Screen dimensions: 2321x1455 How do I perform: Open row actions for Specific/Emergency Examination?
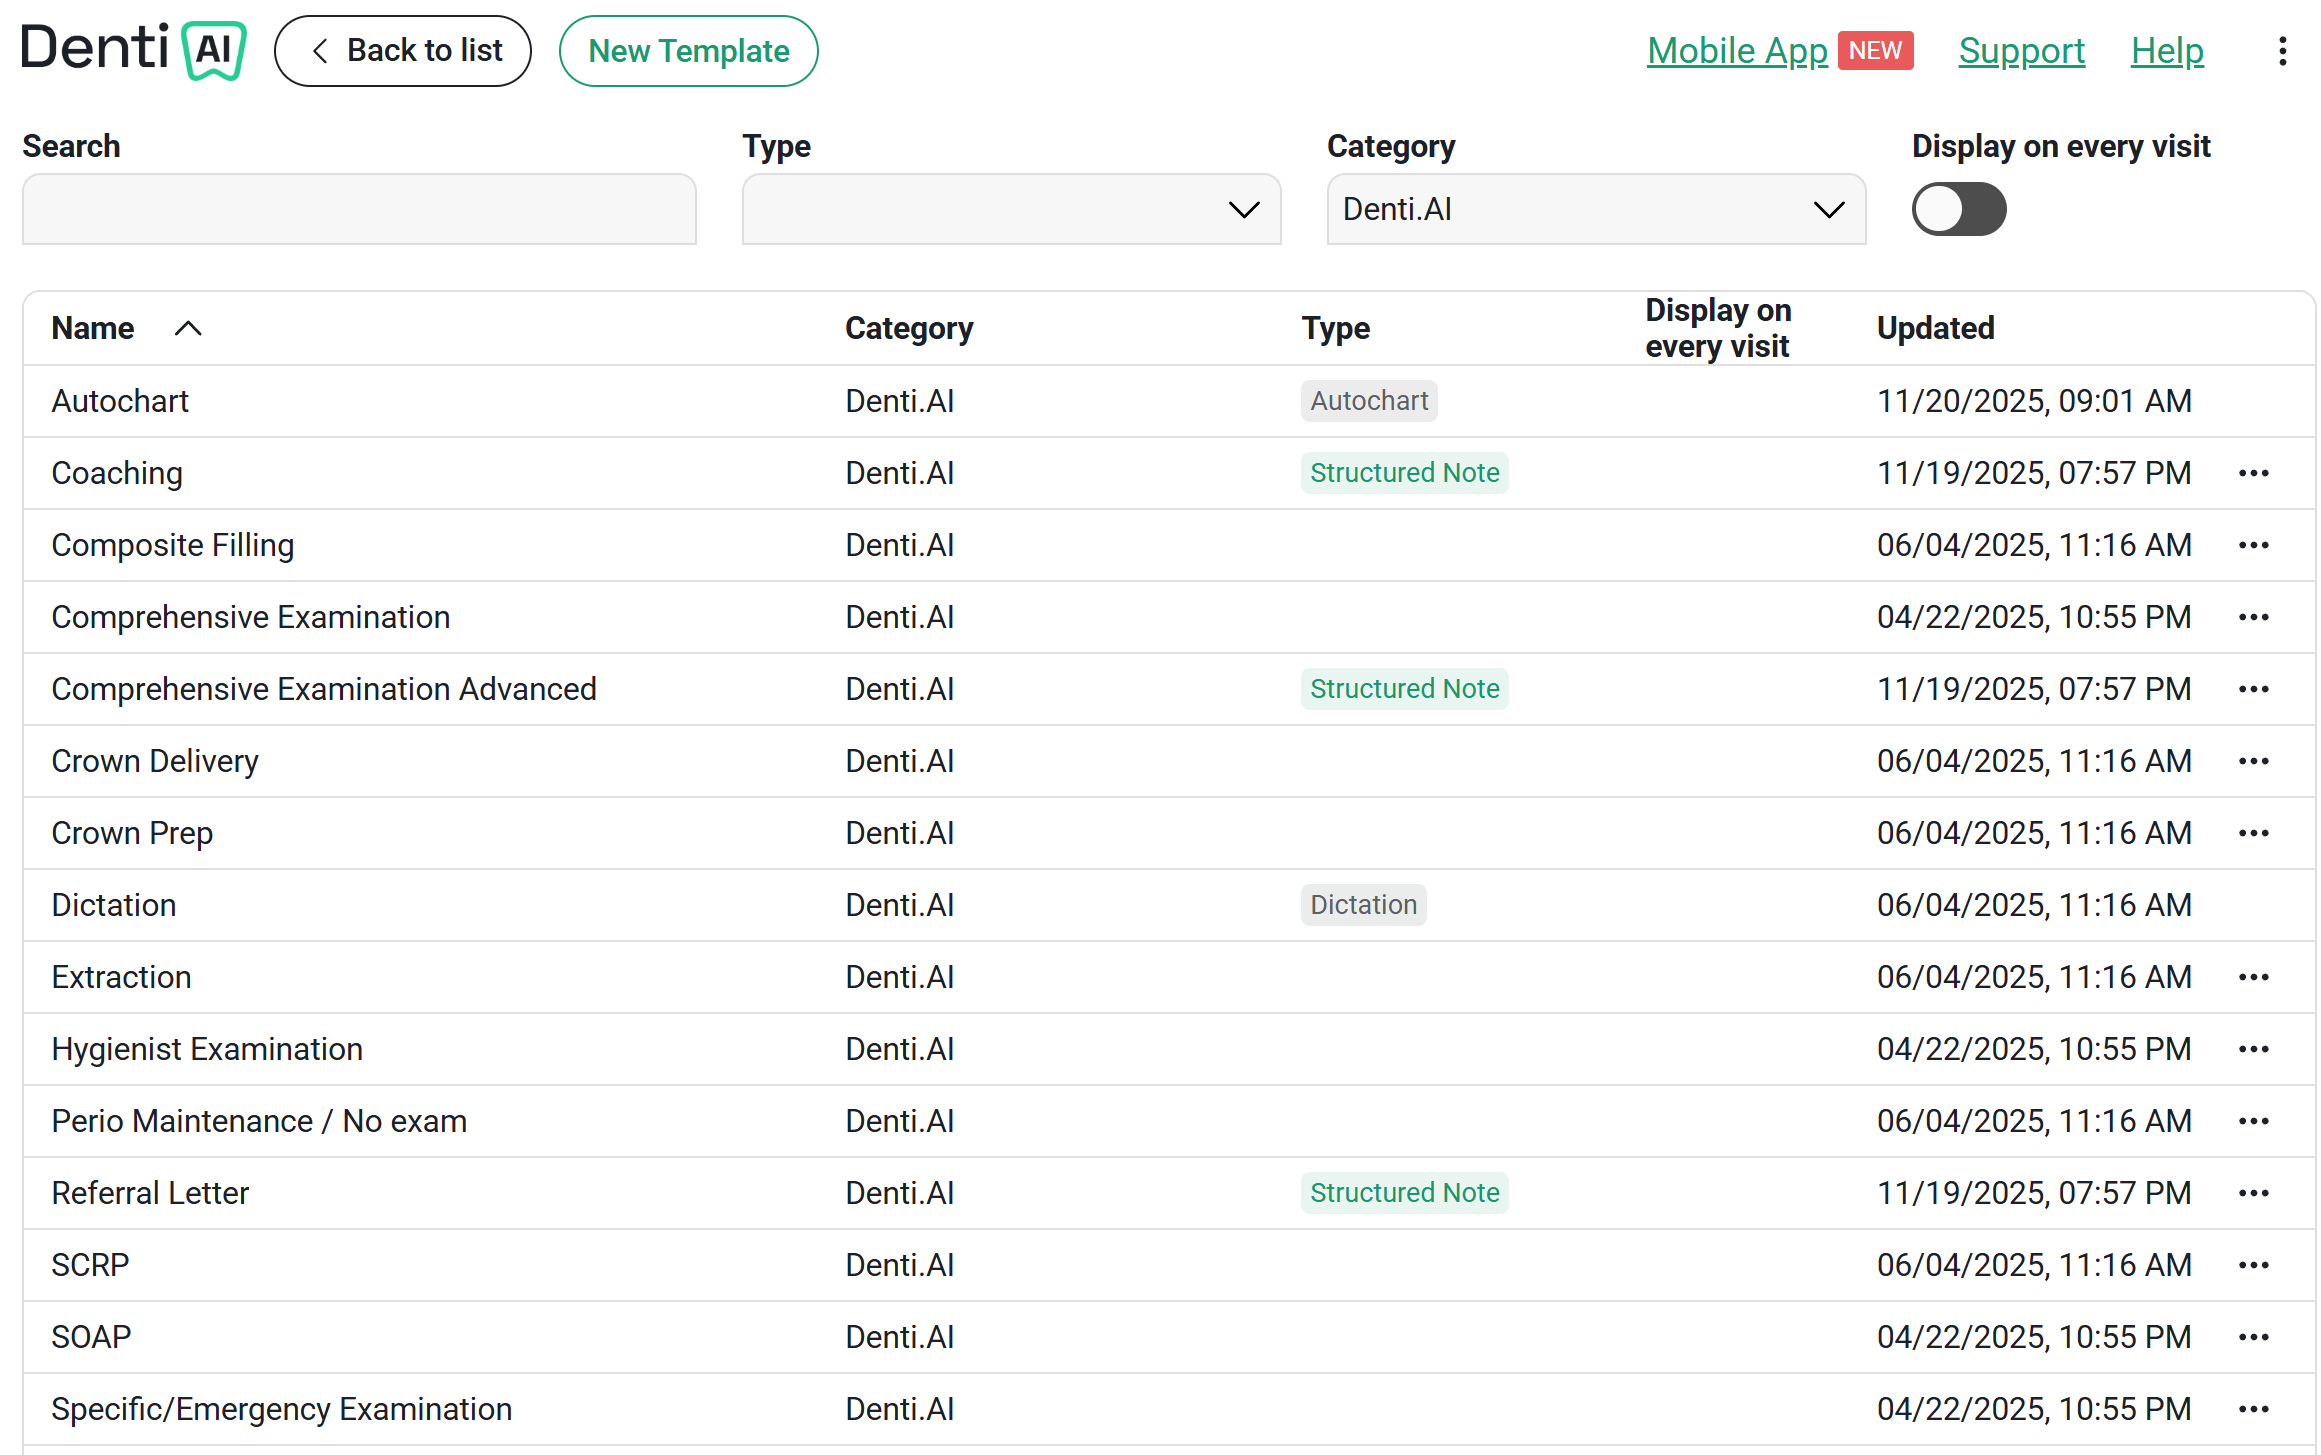[x=2253, y=1409]
